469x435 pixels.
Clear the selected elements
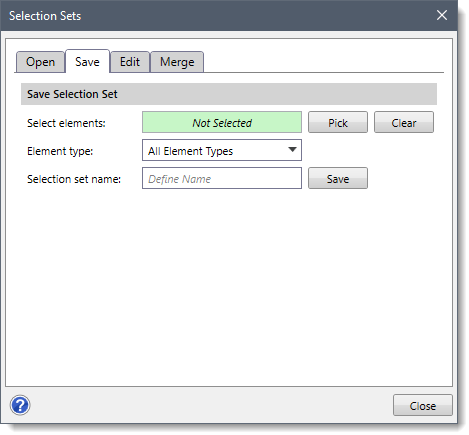pyautogui.click(x=404, y=122)
